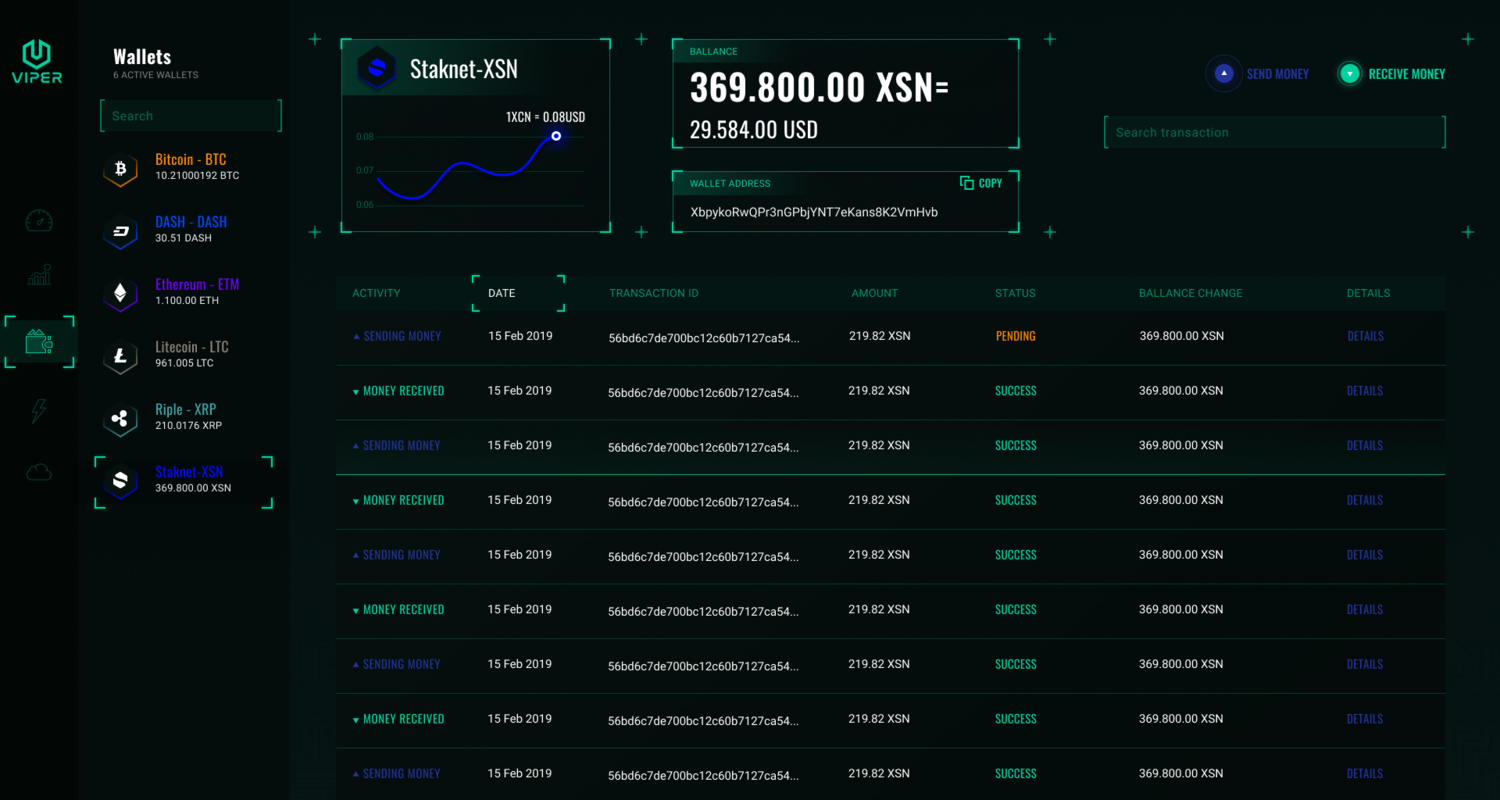
Task: Click the DASH coin icon
Action: point(120,232)
